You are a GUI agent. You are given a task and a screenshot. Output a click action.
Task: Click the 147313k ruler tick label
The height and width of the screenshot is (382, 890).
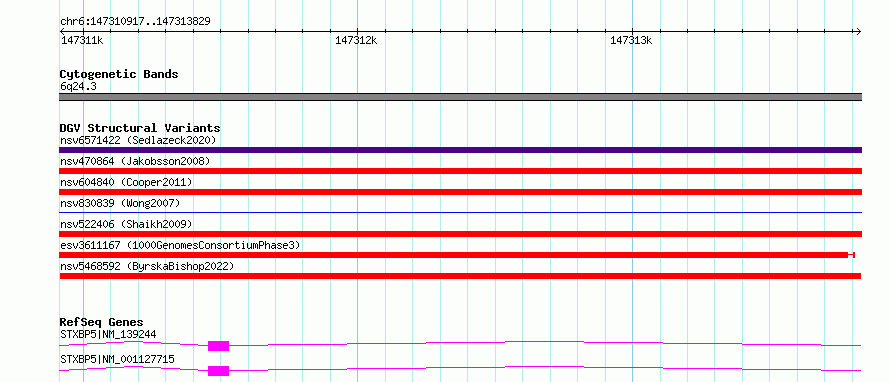pos(631,41)
